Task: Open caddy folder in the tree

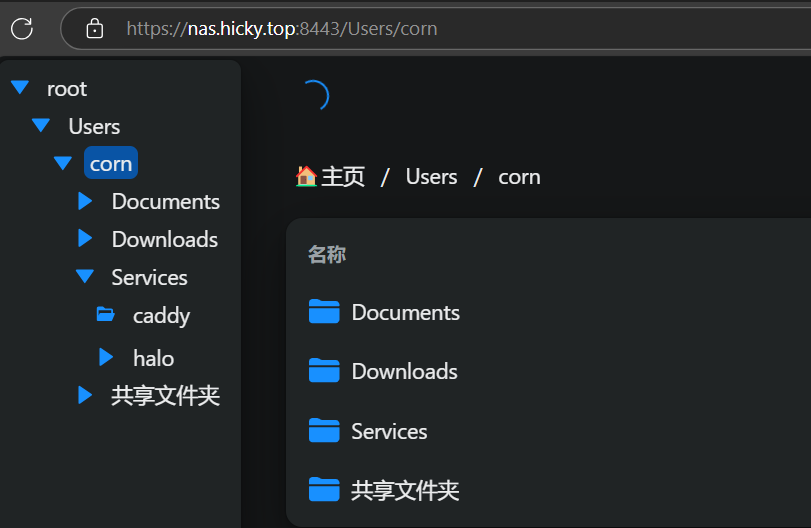Action: (x=161, y=316)
